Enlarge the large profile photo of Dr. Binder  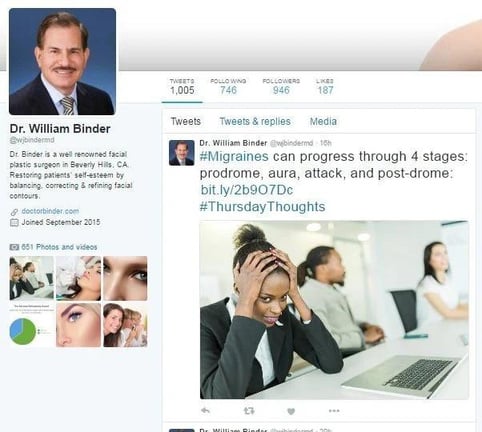tap(62, 62)
